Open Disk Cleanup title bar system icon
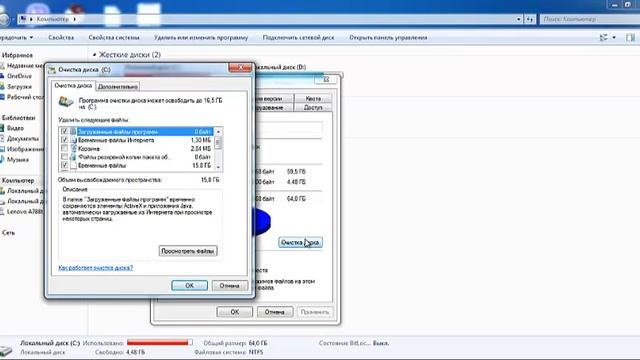Screen dimensions: 640x360 [x=52, y=70]
